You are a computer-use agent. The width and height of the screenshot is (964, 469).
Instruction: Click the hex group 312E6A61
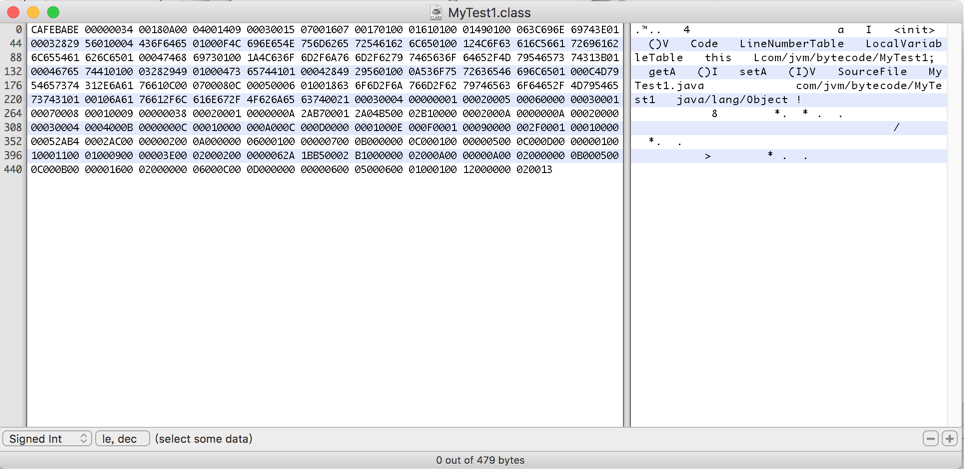coord(109,85)
